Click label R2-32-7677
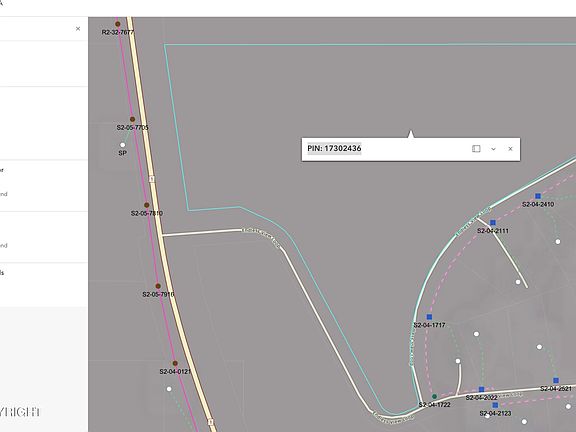Image resolution: width=576 pixels, height=432 pixels. 118,32
